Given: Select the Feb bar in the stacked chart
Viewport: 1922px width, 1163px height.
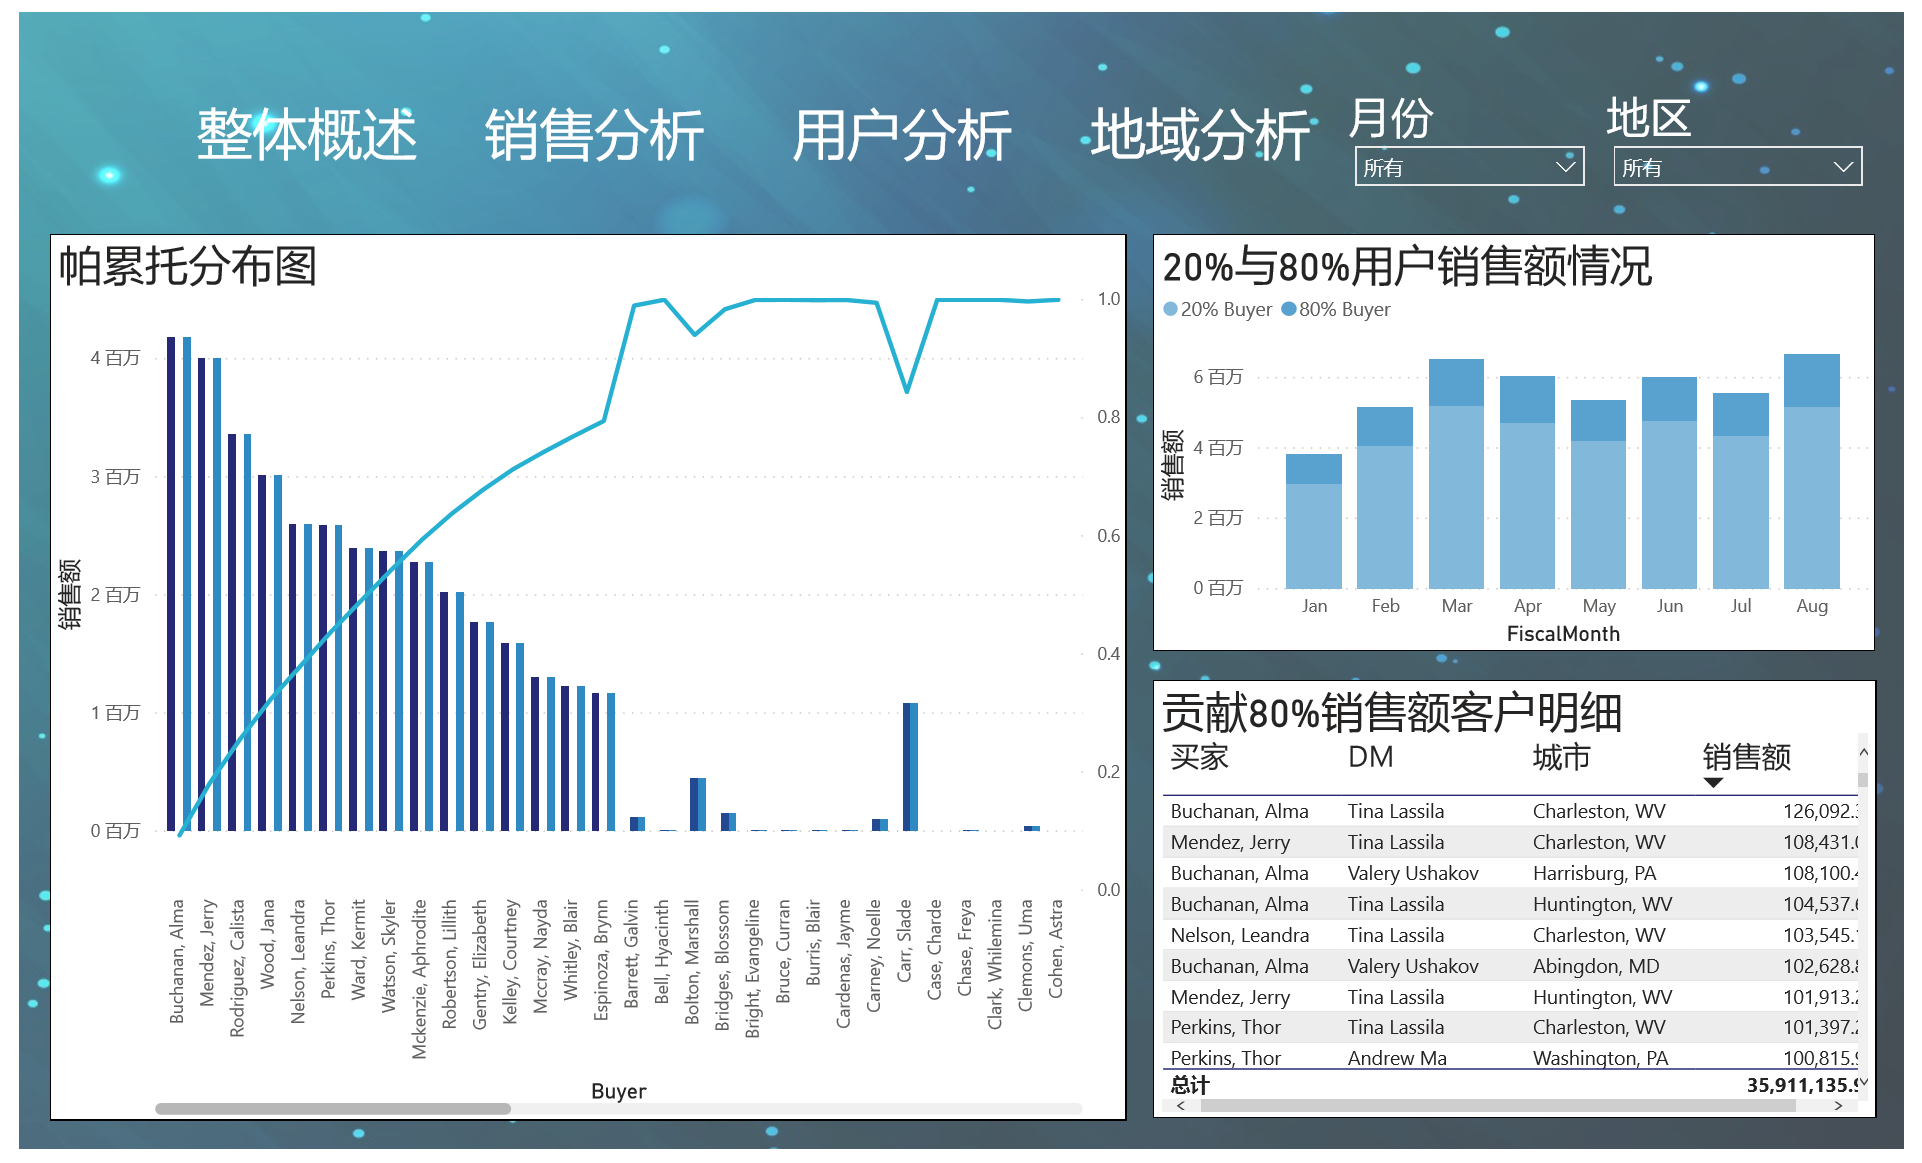Looking at the screenshot, I should click(x=1385, y=498).
